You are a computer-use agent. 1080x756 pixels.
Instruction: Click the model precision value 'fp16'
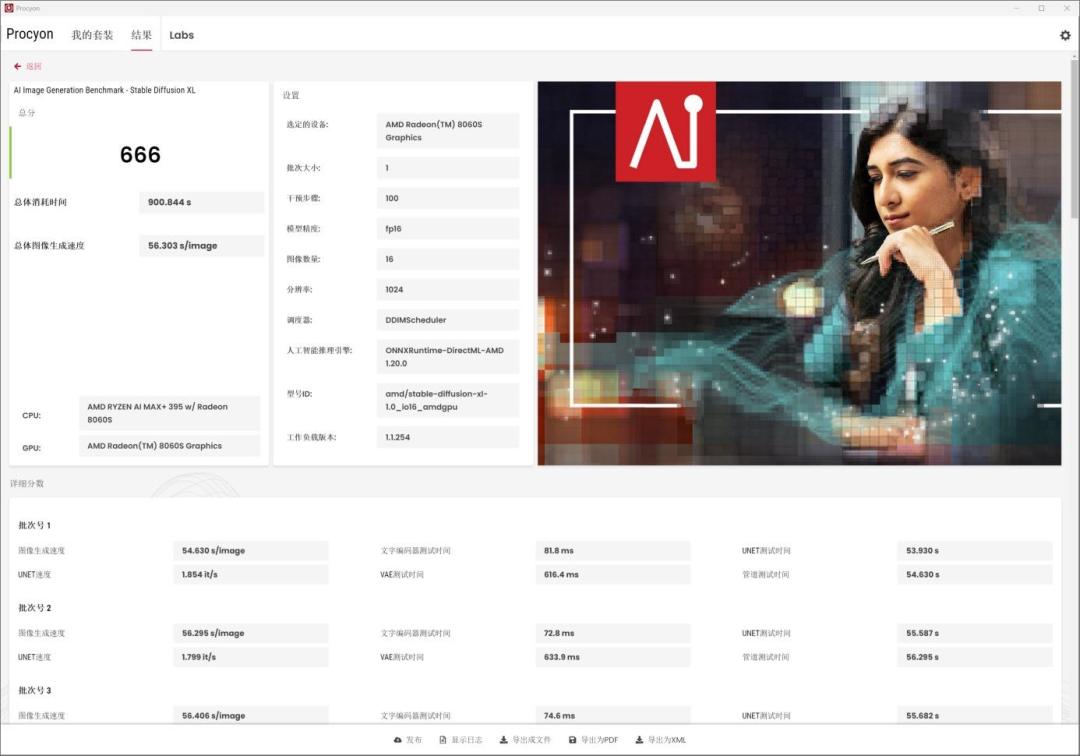448,229
